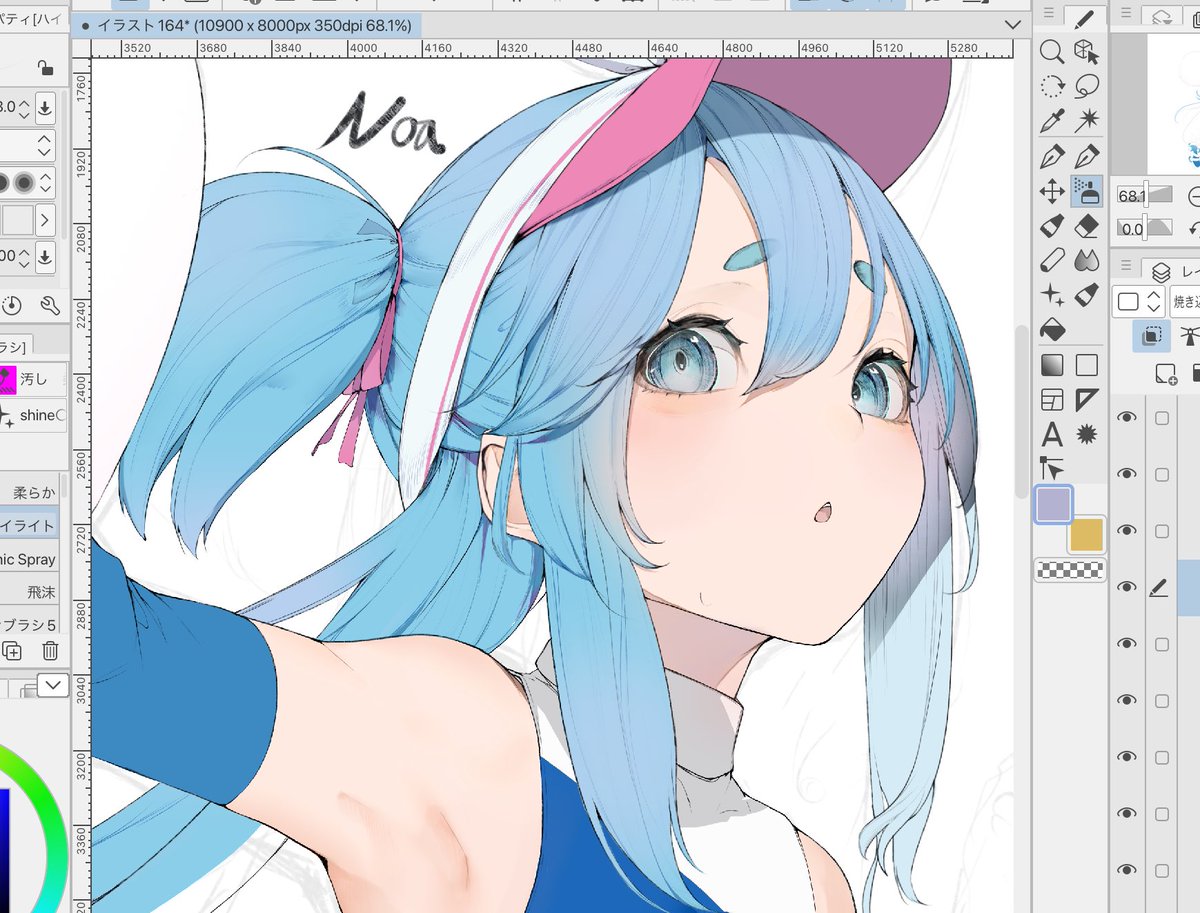Select the Gradient tool
This screenshot has height=913, width=1200.
tap(1052, 365)
